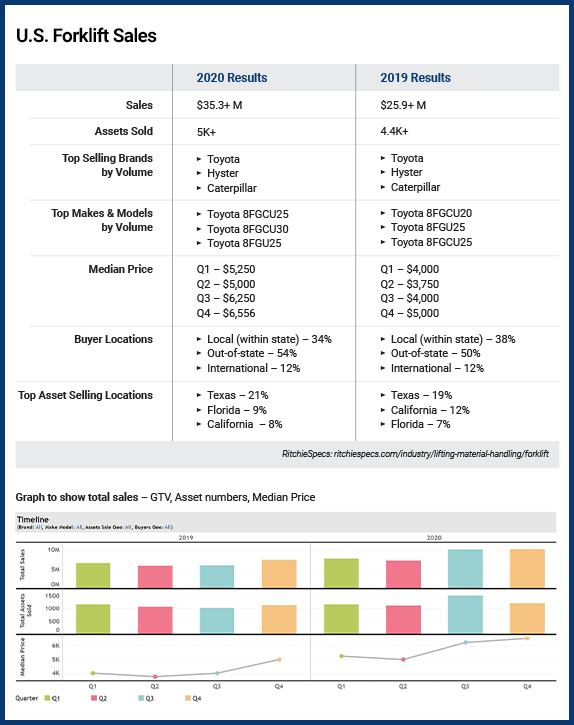Click the Assets Sold row label
The width and height of the screenshot is (574, 725).
(123, 131)
